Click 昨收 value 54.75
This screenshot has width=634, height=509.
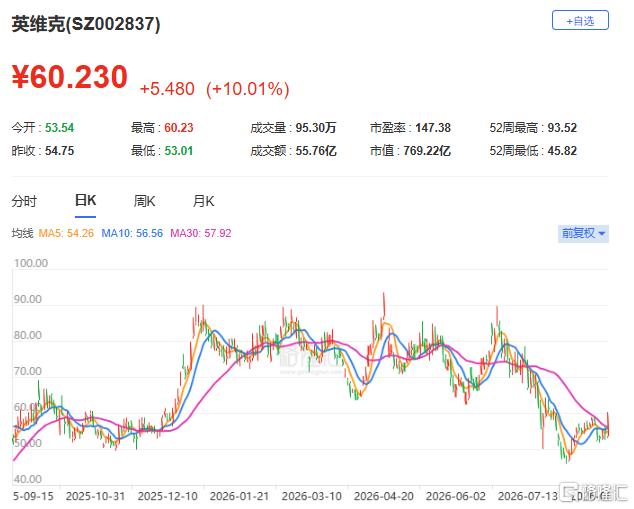(59, 151)
